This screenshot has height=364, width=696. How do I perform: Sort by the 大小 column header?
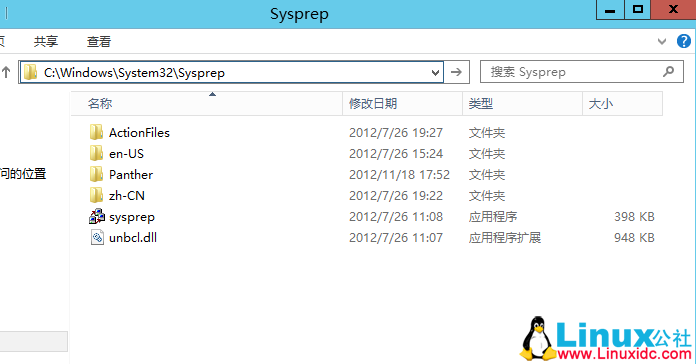click(622, 103)
